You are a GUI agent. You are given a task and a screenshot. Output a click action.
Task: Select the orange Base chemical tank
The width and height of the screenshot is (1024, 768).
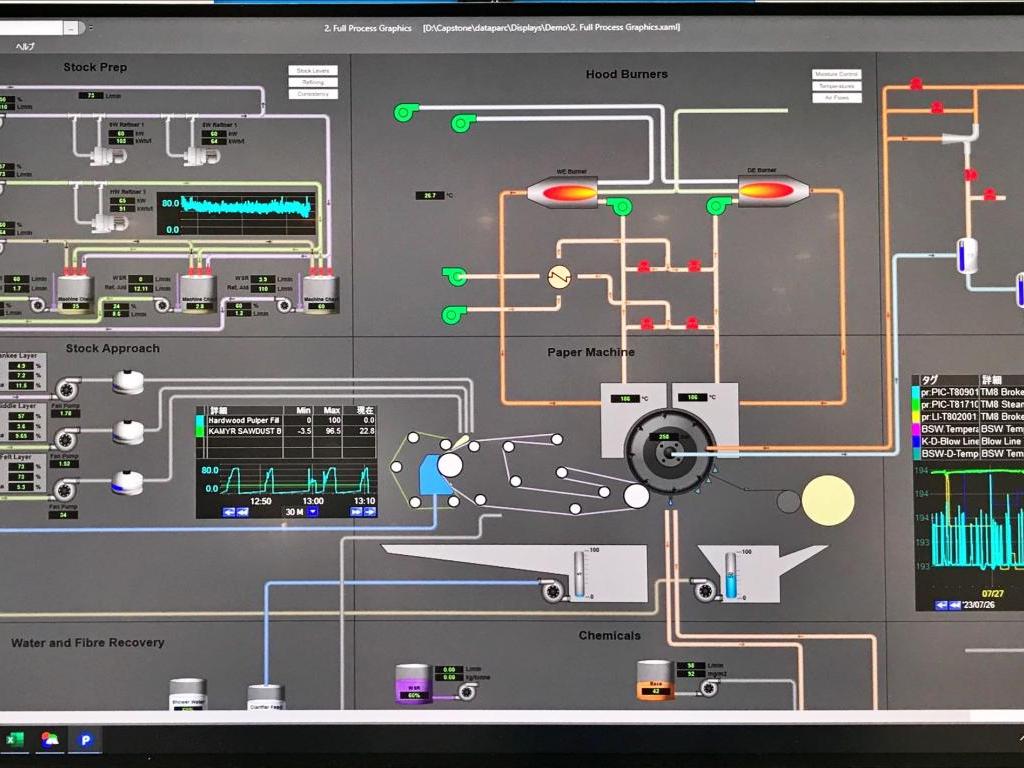(x=656, y=680)
